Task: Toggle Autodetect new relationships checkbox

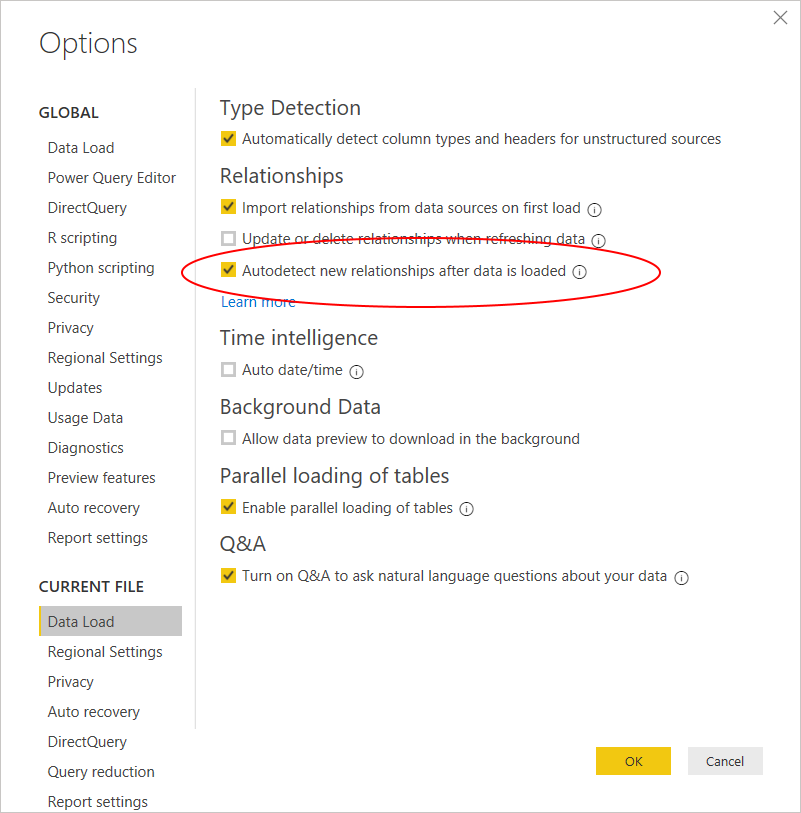Action: (228, 270)
